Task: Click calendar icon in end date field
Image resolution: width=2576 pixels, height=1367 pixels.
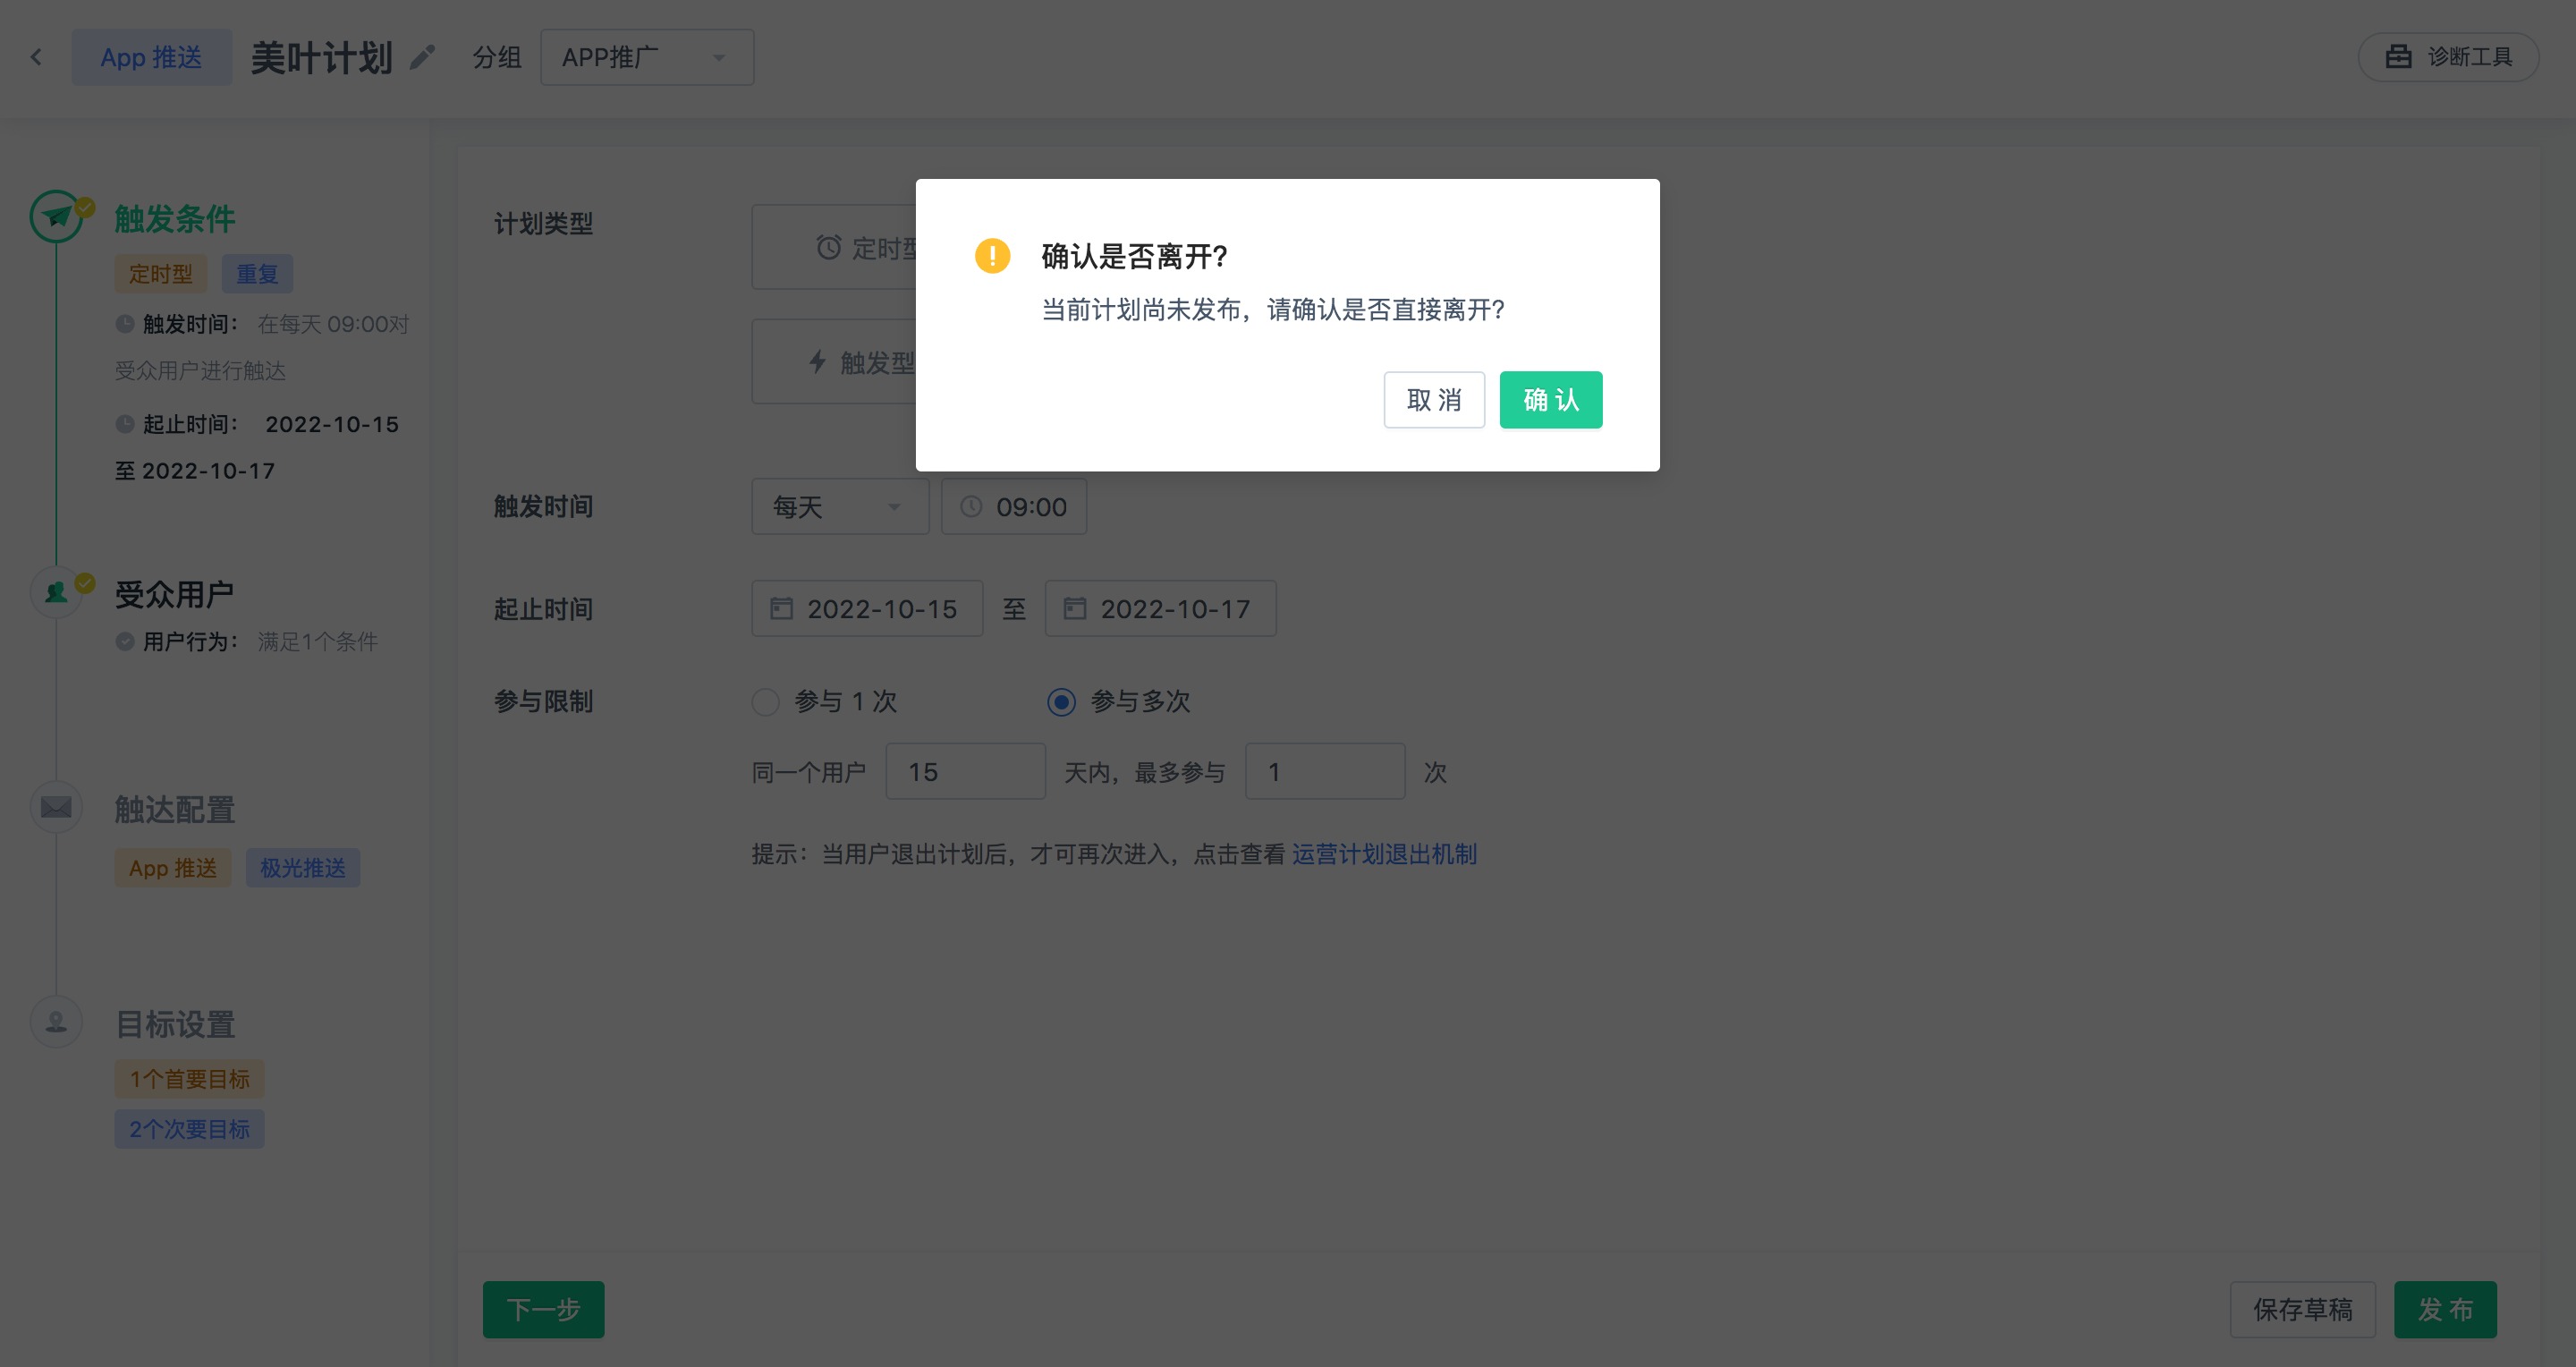Action: [x=1075, y=608]
